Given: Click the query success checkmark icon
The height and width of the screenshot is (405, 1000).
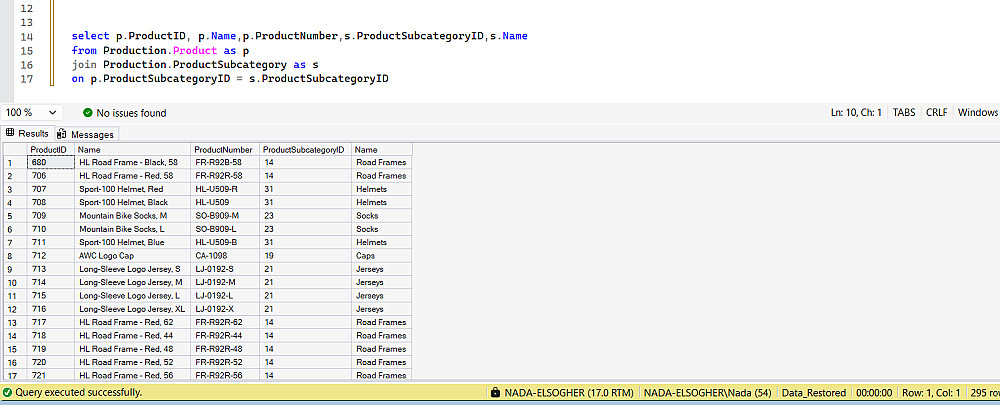Looking at the screenshot, I should point(7,393).
